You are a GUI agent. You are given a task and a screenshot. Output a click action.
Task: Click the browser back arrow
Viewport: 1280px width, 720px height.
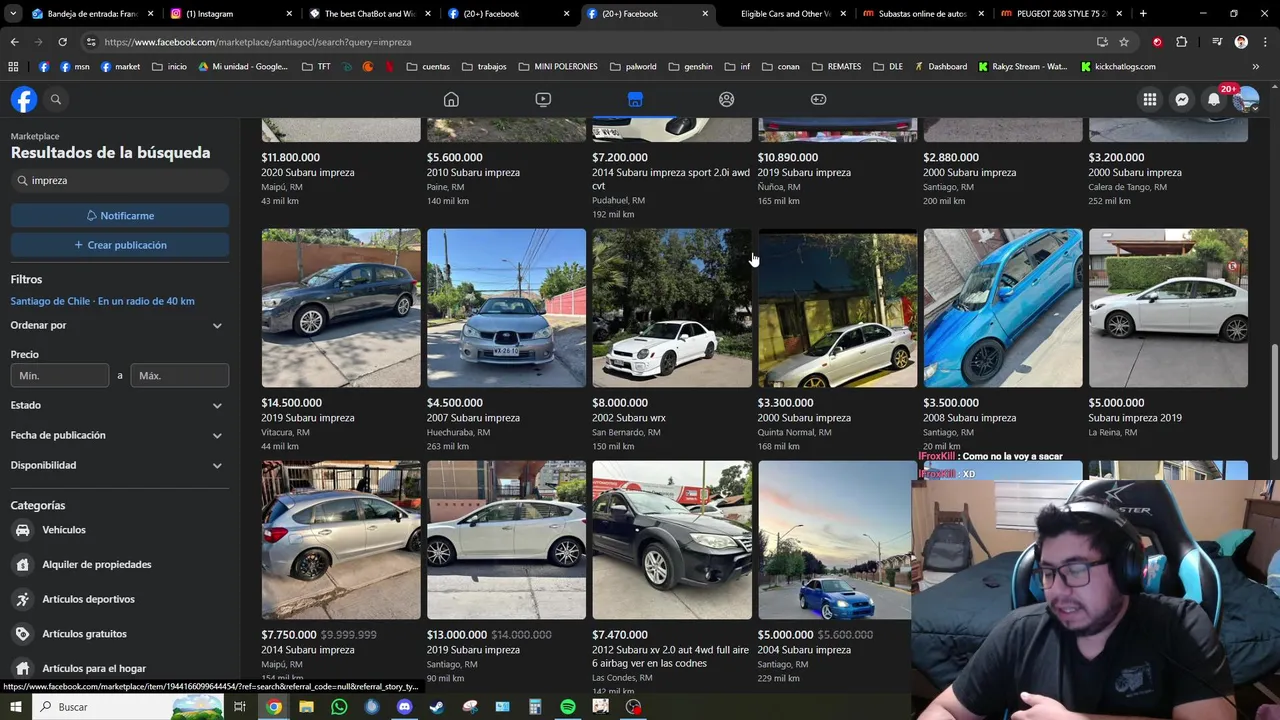point(14,42)
